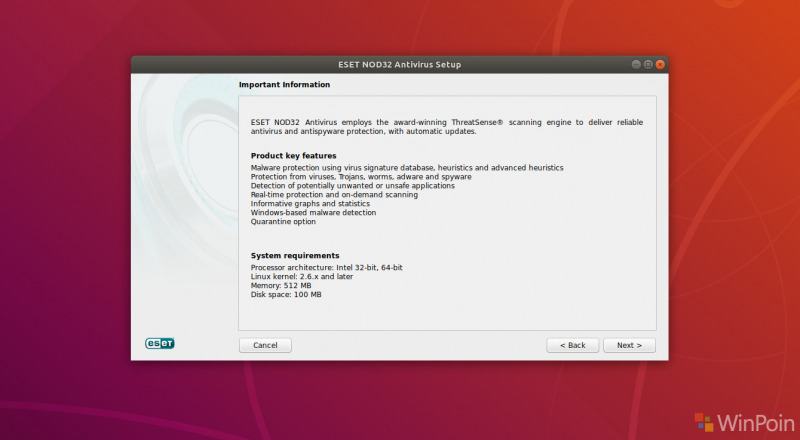This screenshot has width=800, height=440.
Task: Click the Quarantine option line
Action: (283, 222)
